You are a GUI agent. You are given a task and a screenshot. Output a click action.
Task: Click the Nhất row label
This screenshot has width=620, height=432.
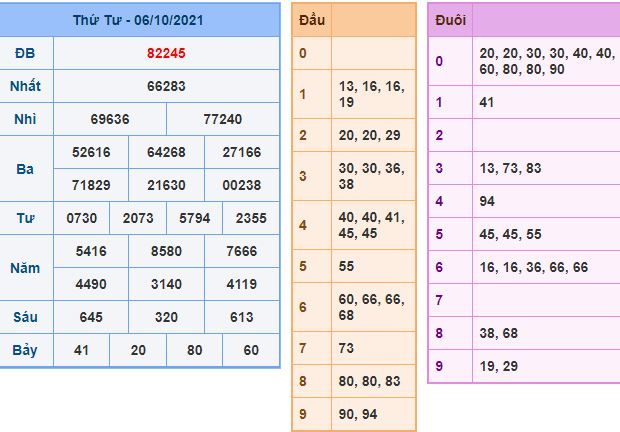[26, 86]
